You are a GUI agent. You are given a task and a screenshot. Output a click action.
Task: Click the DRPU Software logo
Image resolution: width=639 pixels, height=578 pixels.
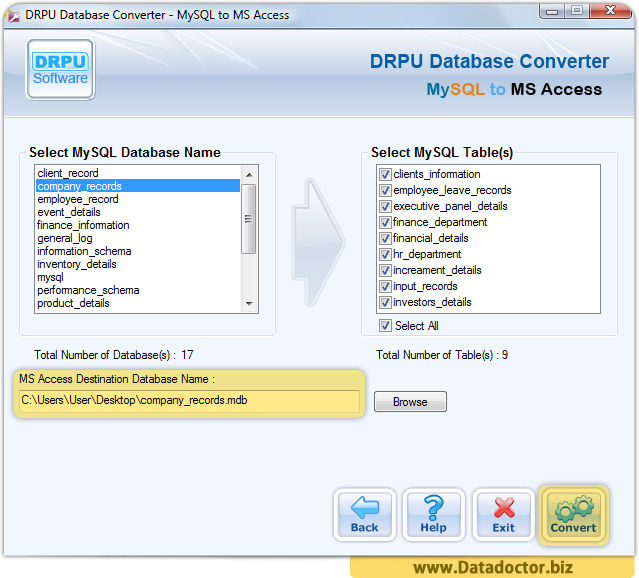pyautogui.click(x=60, y=69)
